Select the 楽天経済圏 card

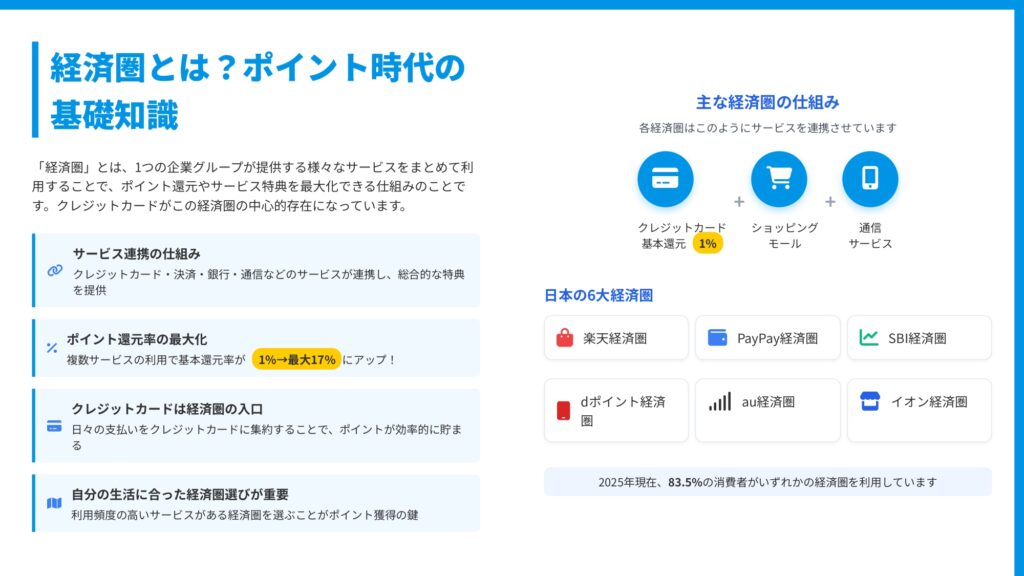616,338
